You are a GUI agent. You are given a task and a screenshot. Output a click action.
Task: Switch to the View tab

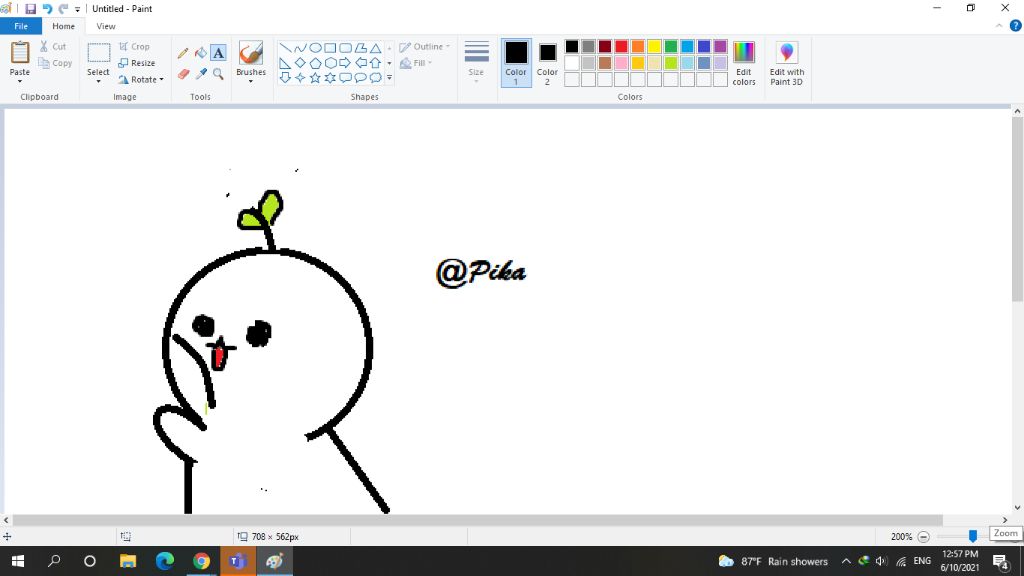(x=106, y=26)
